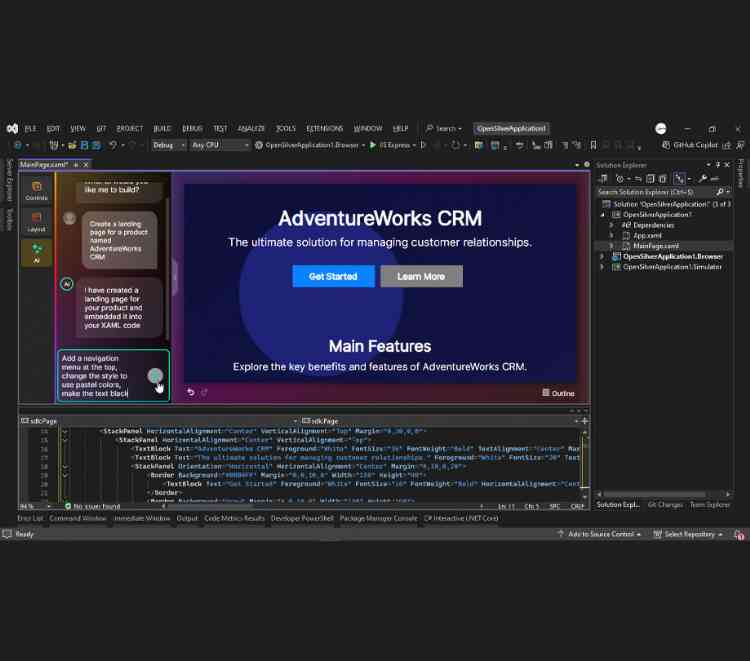Screen dimensions: 750x661
Task: Expand OpenSilverApplication1.Simulator project node
Action: pos(602,267)
